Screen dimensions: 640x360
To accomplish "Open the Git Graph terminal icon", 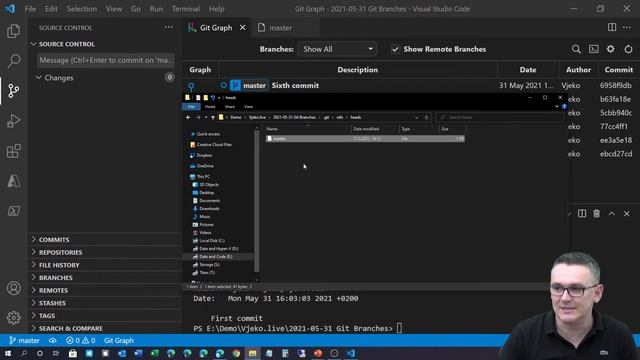I will tap(593, 49).
